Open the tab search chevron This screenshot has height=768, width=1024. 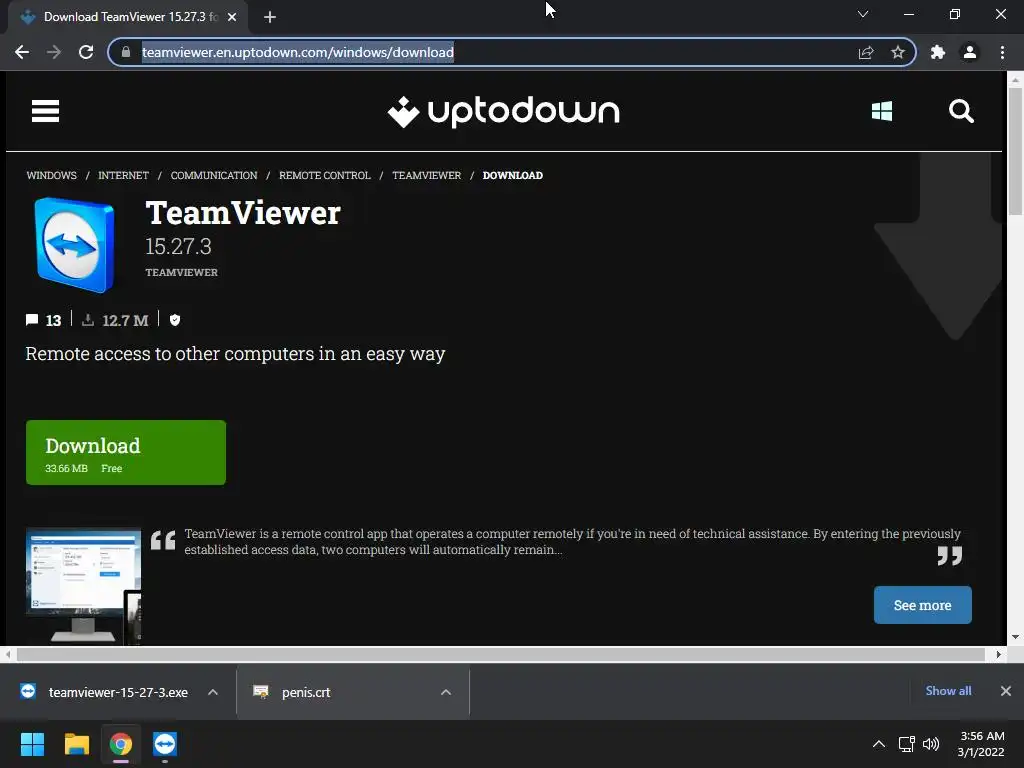tap(863, 14)
